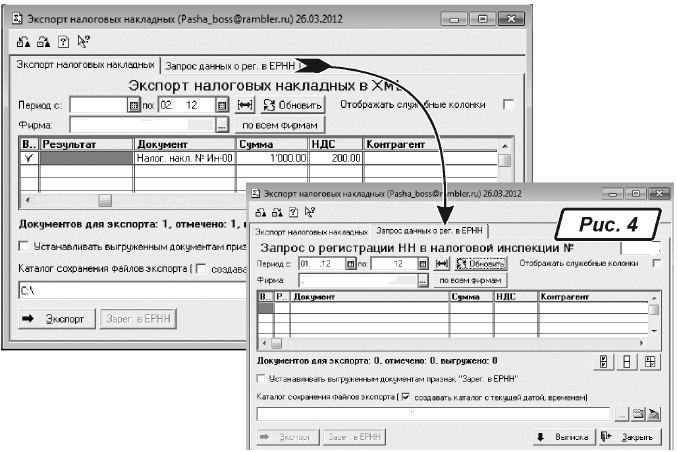Toggle the Отображать служебные колонки checkbox in back window
The image size is (677, 452).
point(508,103)
